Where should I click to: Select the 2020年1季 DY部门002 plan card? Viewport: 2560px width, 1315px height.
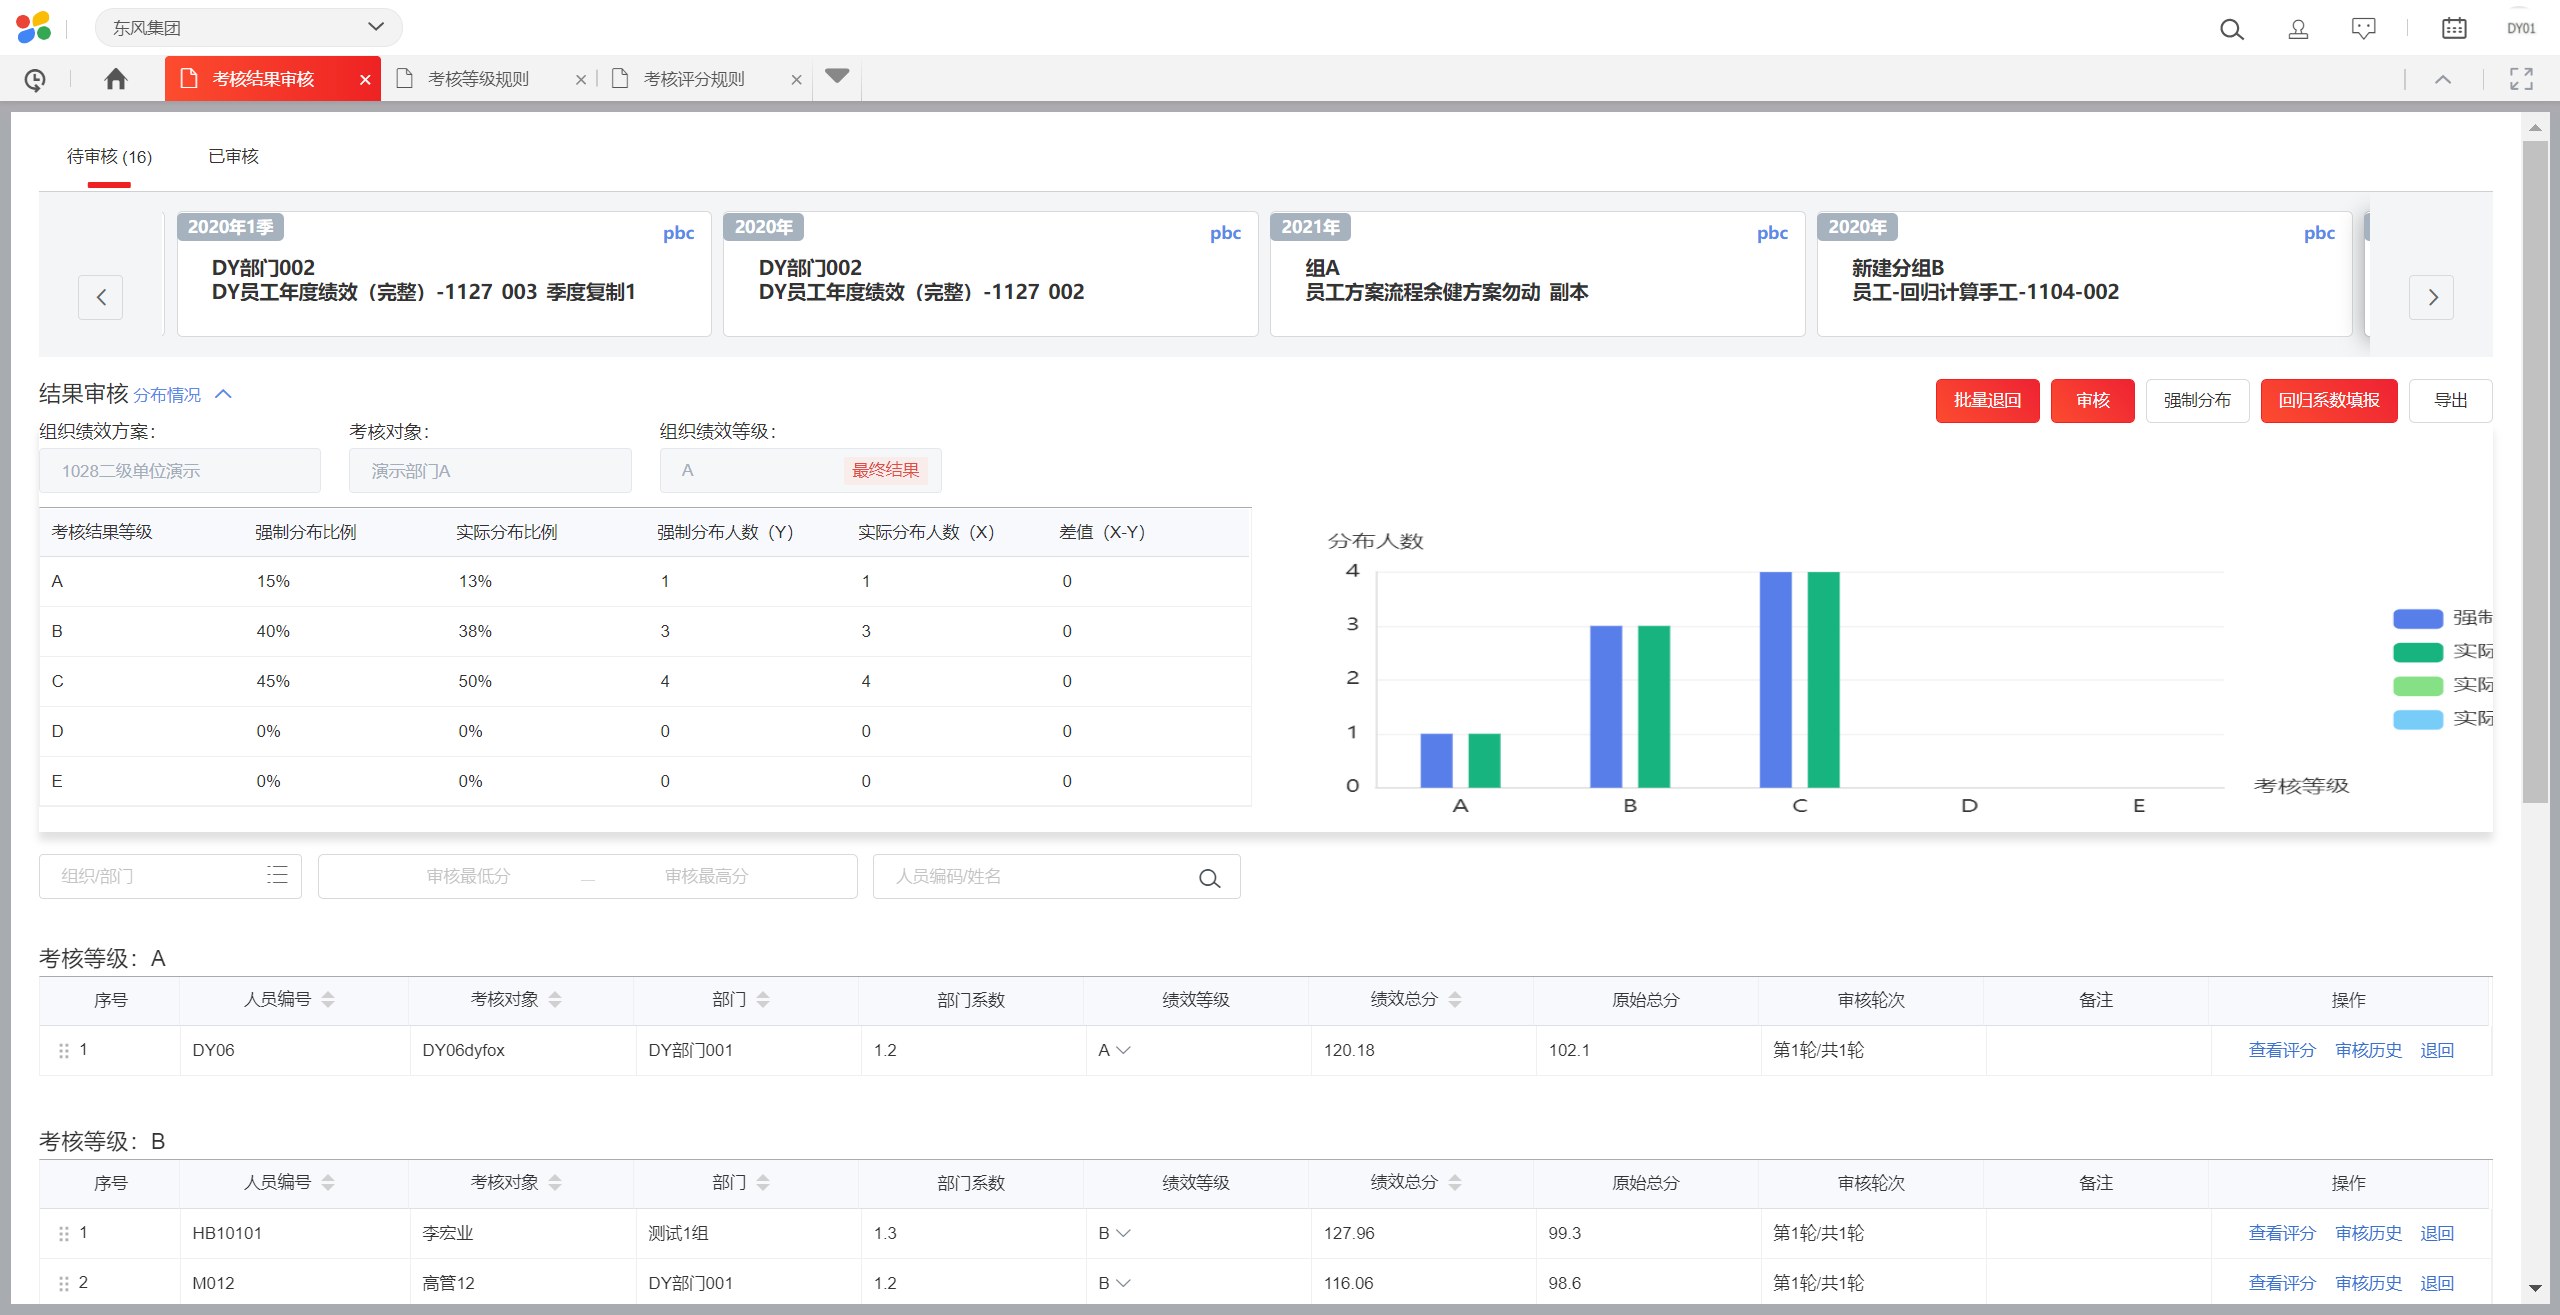[444, 274]
